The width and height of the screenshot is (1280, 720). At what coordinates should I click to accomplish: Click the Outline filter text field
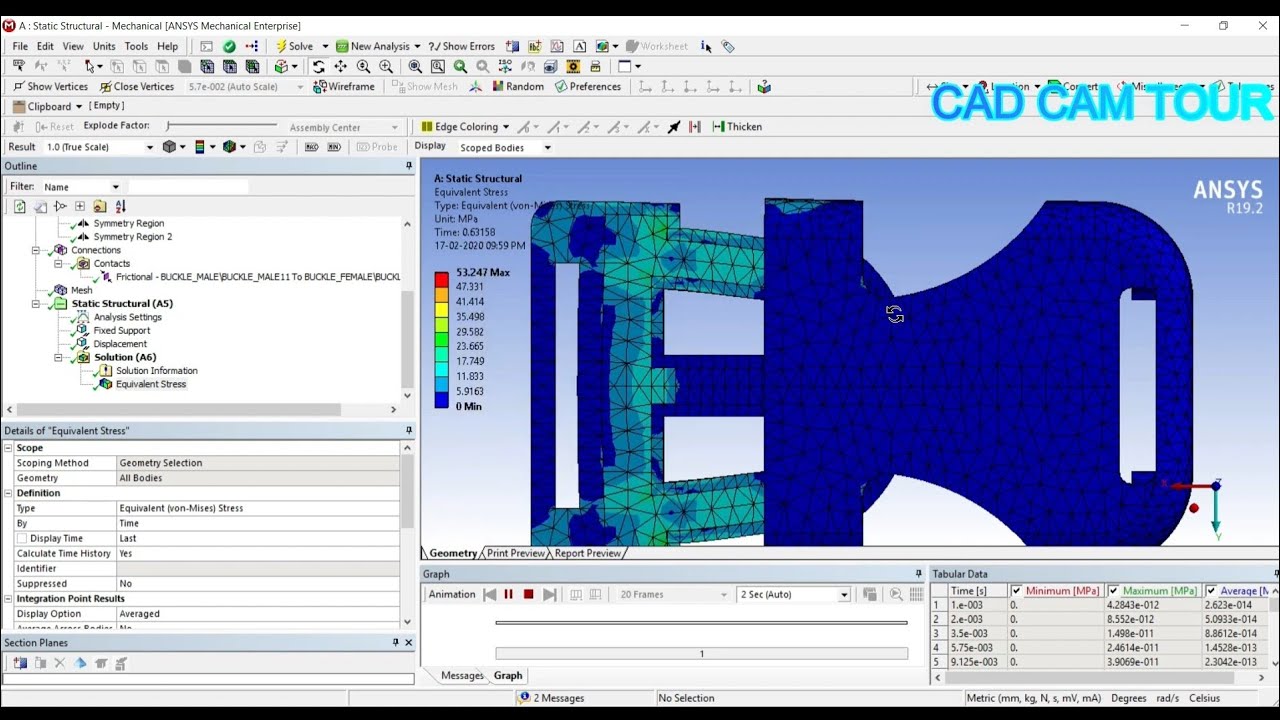(x=188, y=187)
